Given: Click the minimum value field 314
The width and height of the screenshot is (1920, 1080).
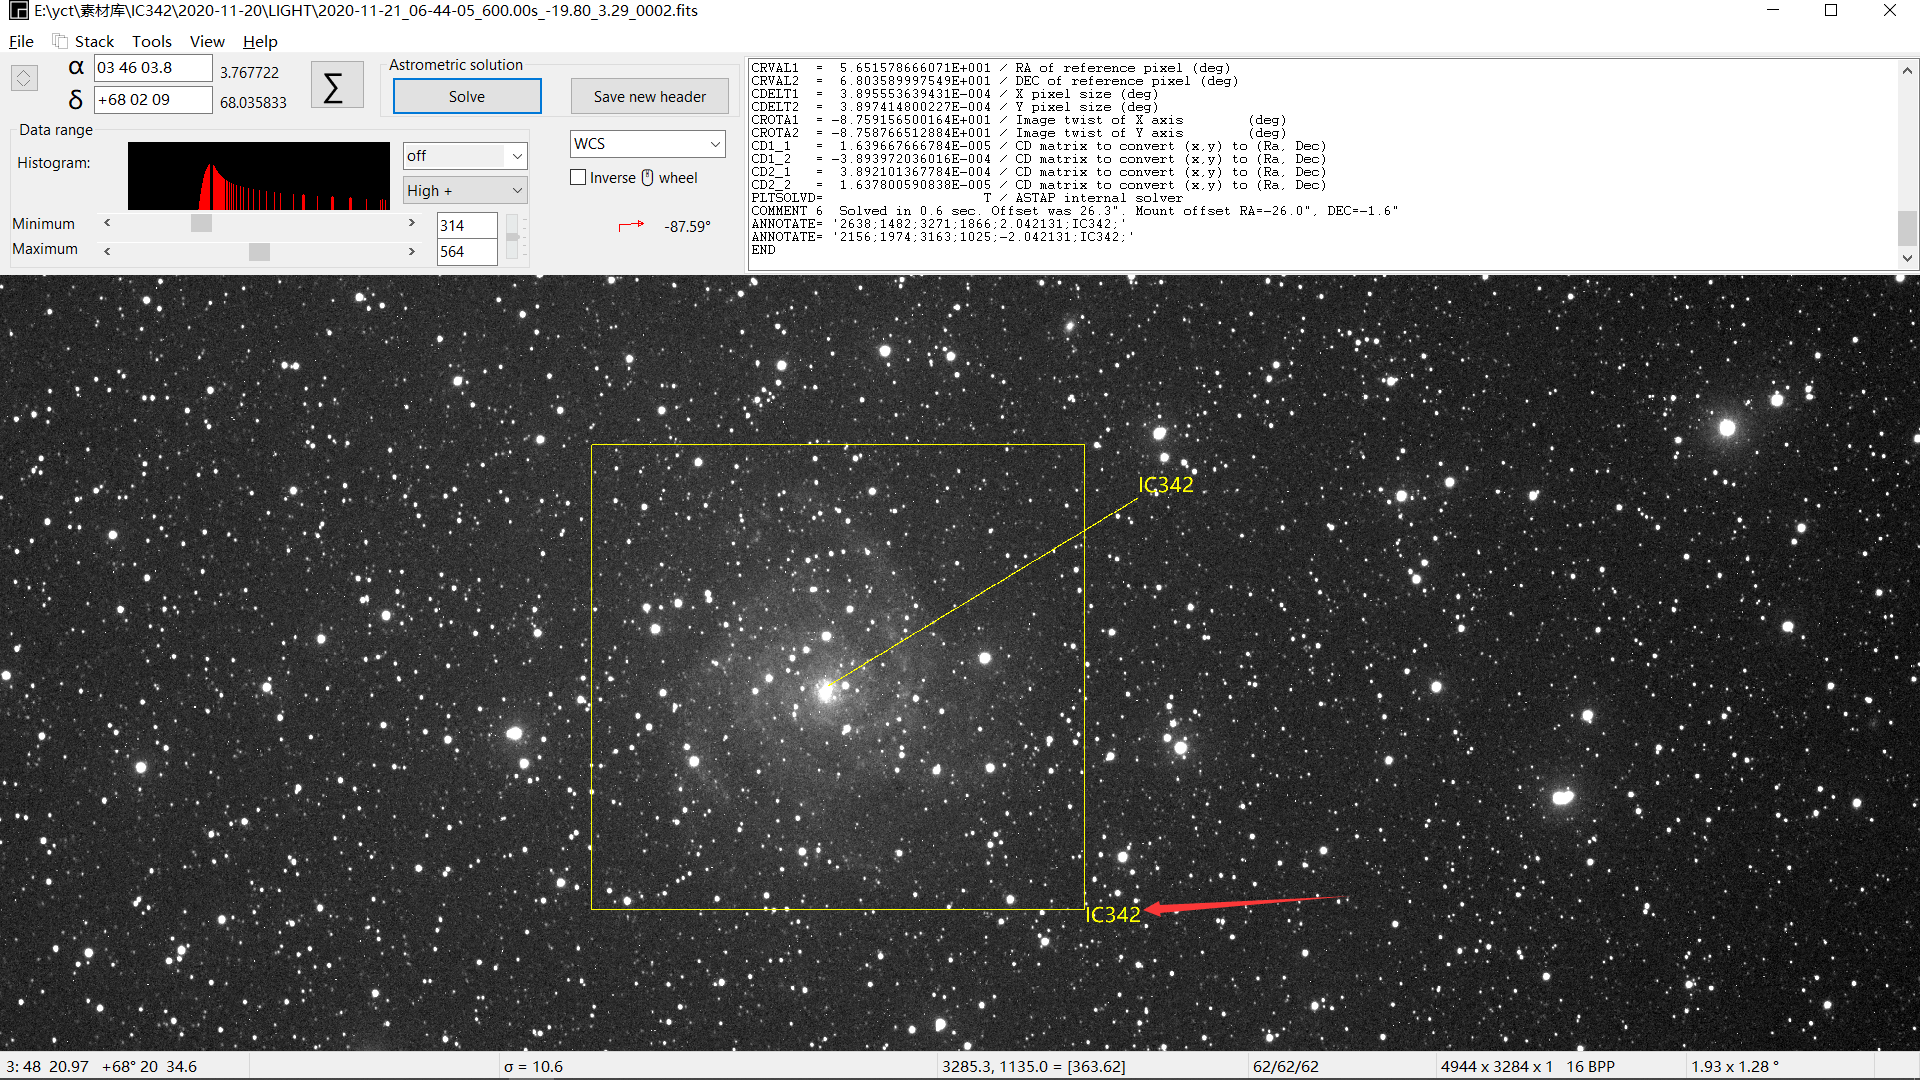Looking at the screenshot, I should [467, 225].
